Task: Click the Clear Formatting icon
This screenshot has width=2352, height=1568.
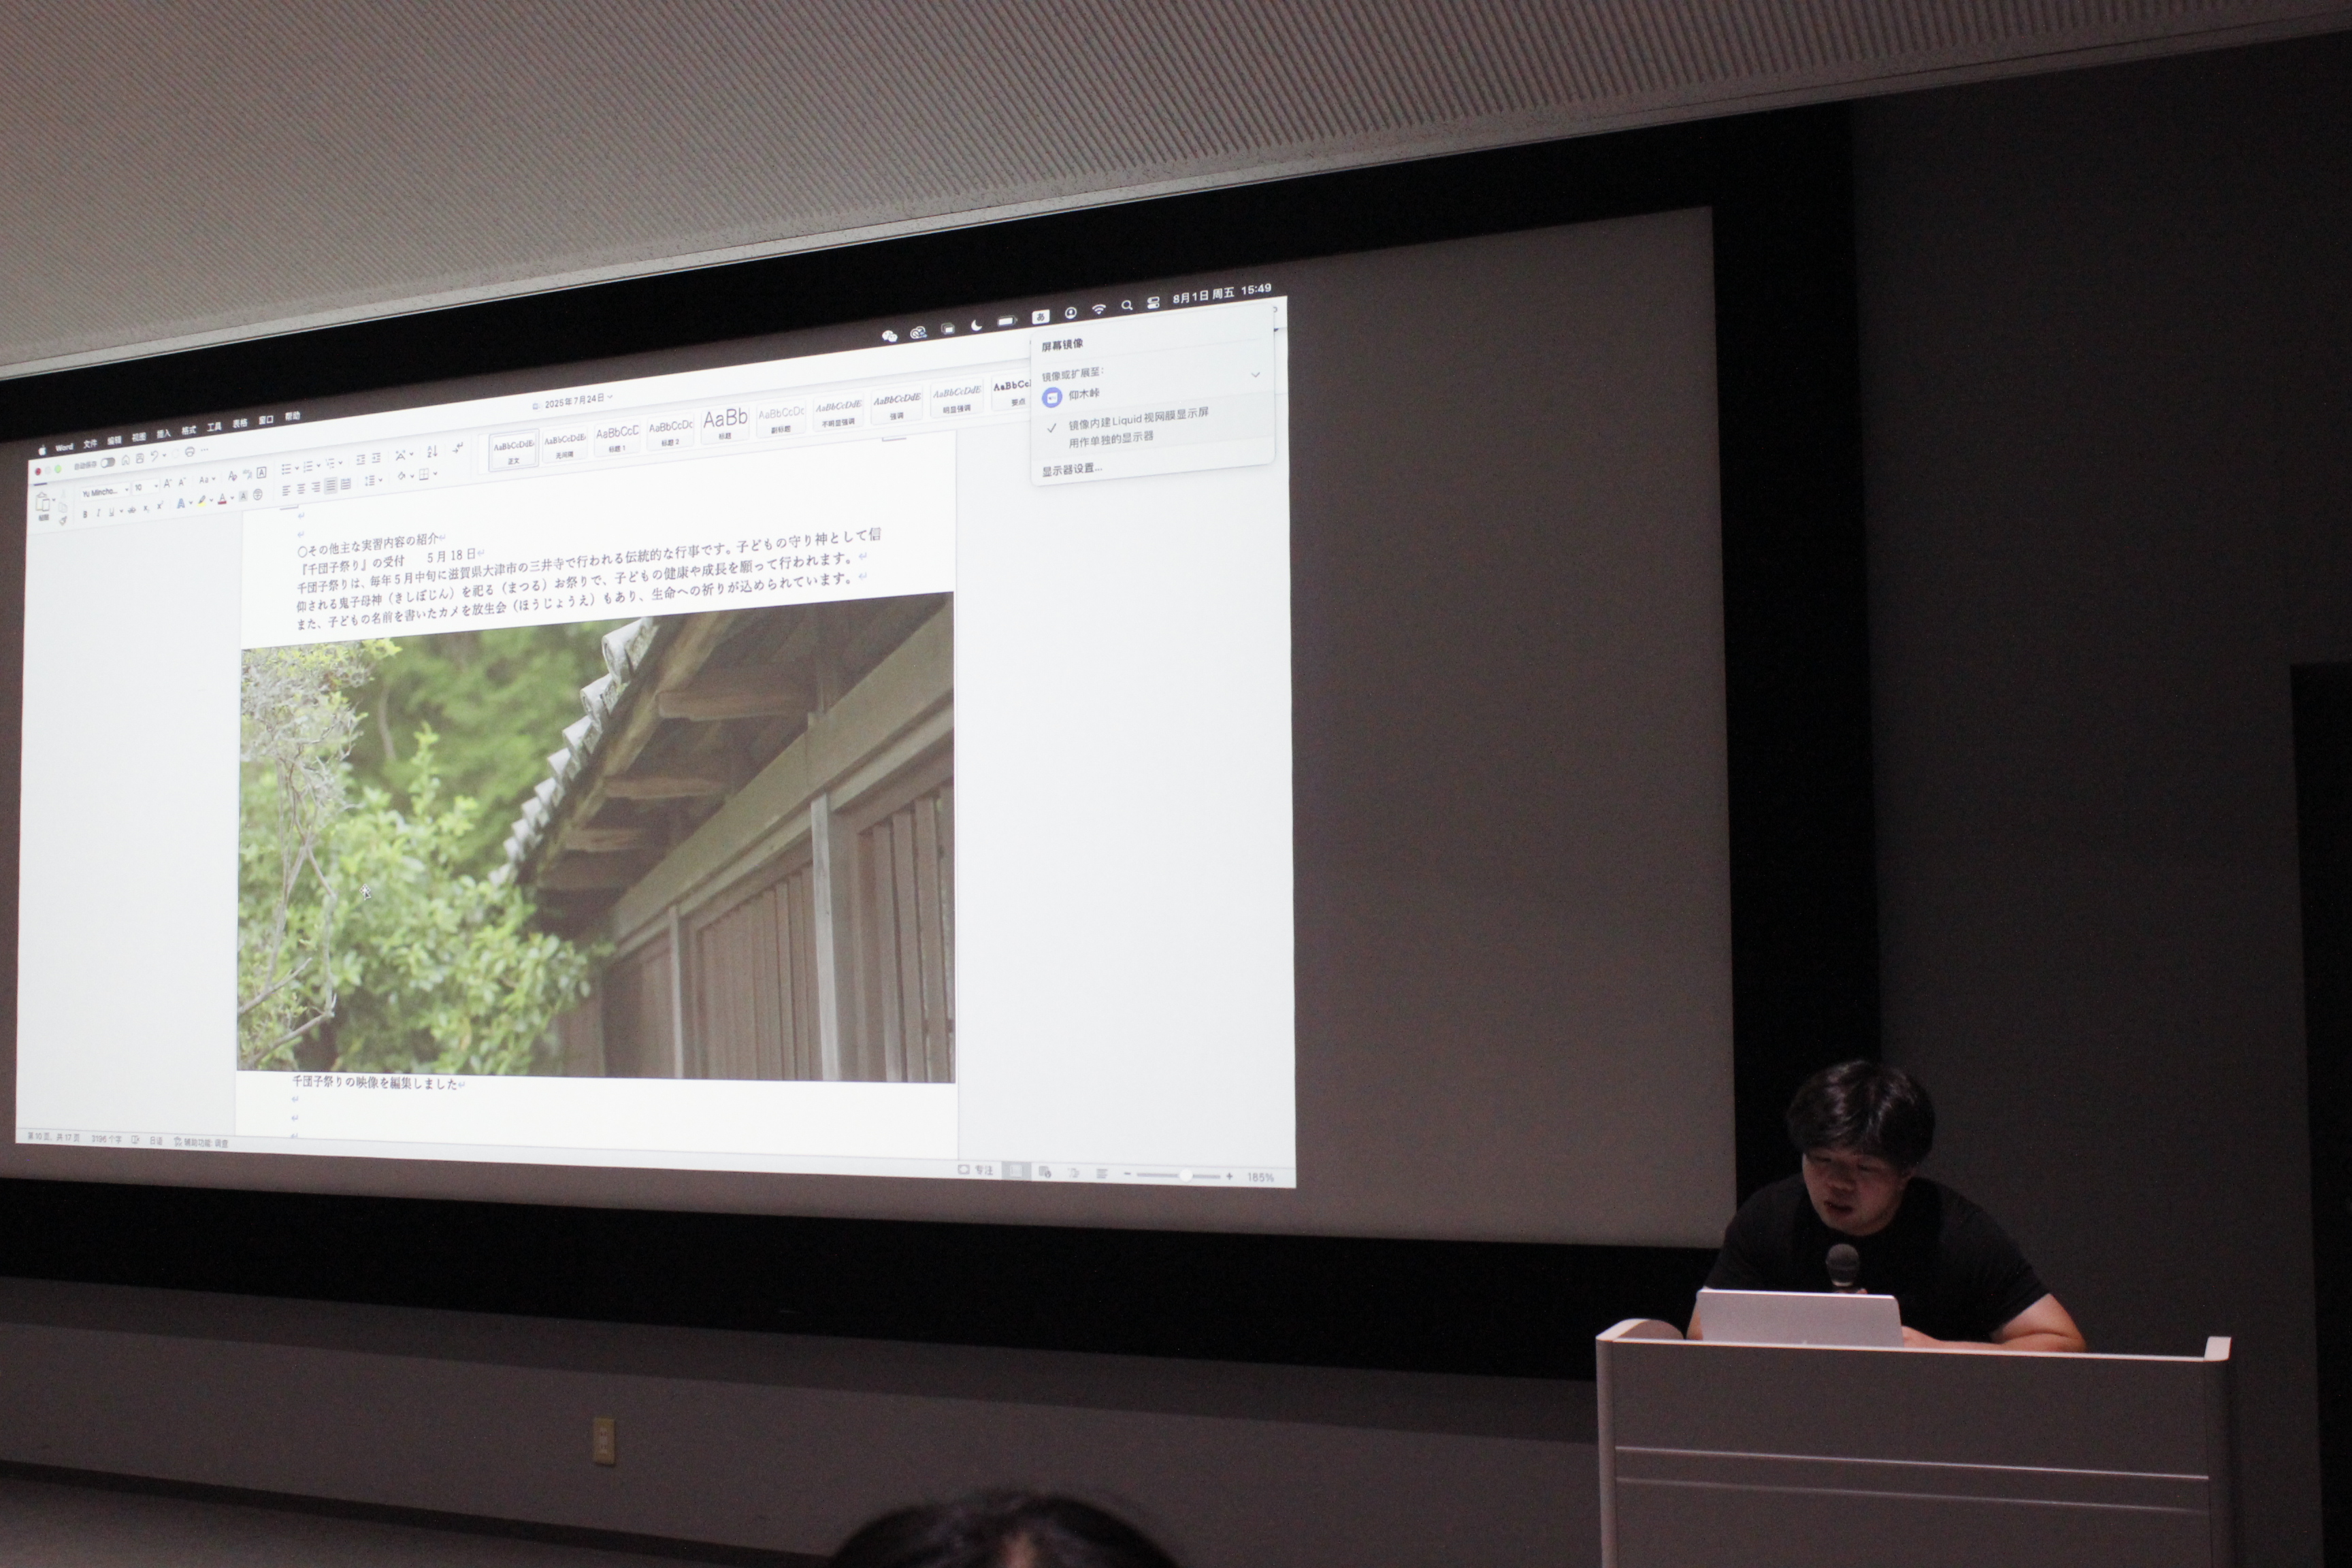Action: pos(233,477)
